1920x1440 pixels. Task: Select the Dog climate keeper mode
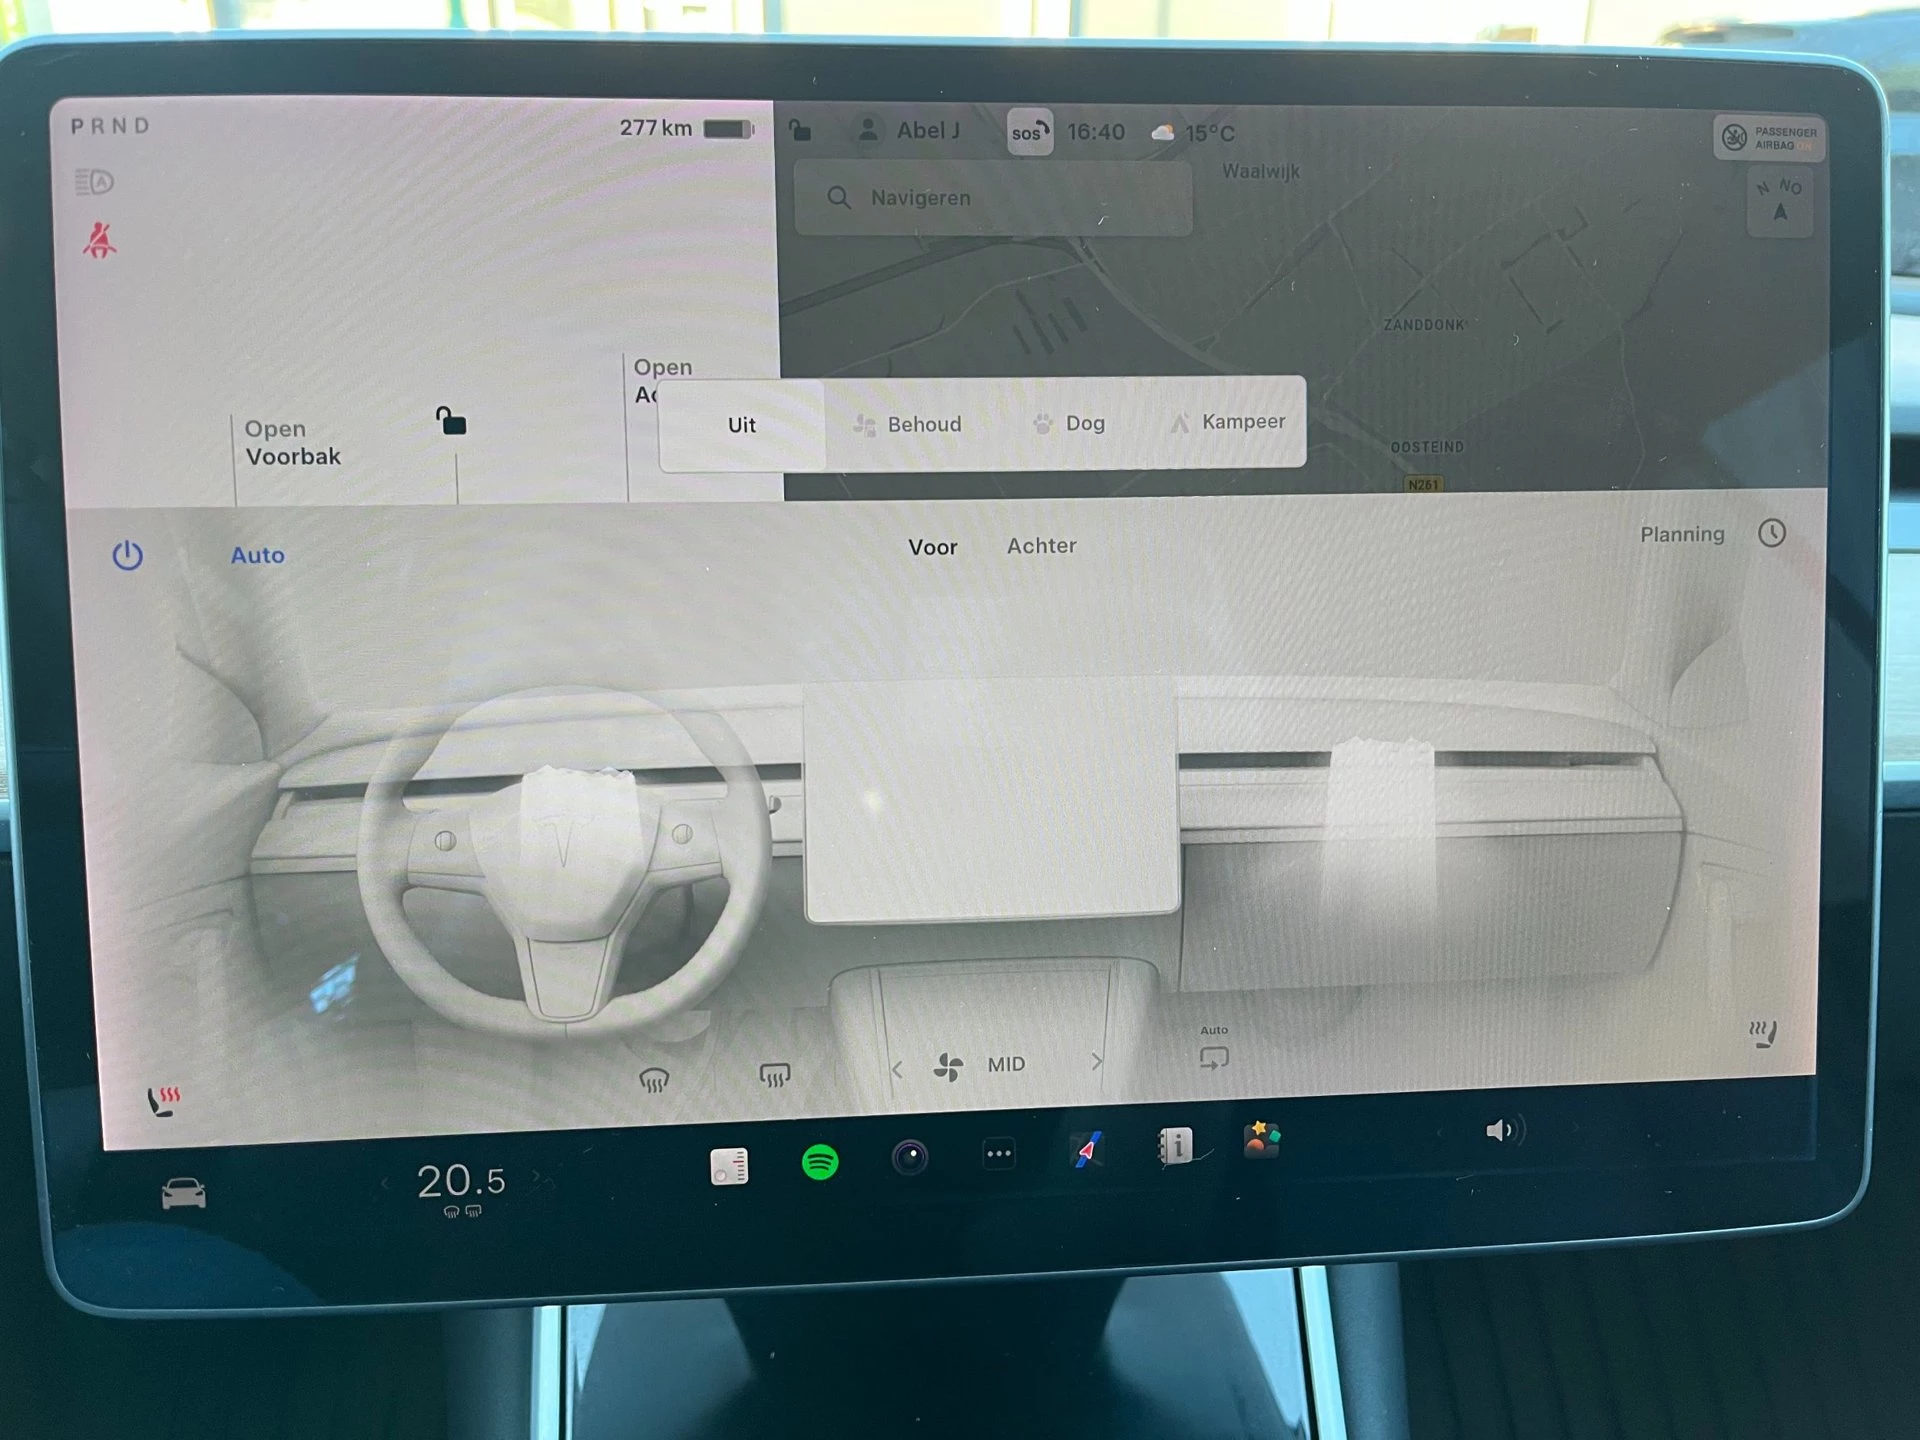point(1071,423)
